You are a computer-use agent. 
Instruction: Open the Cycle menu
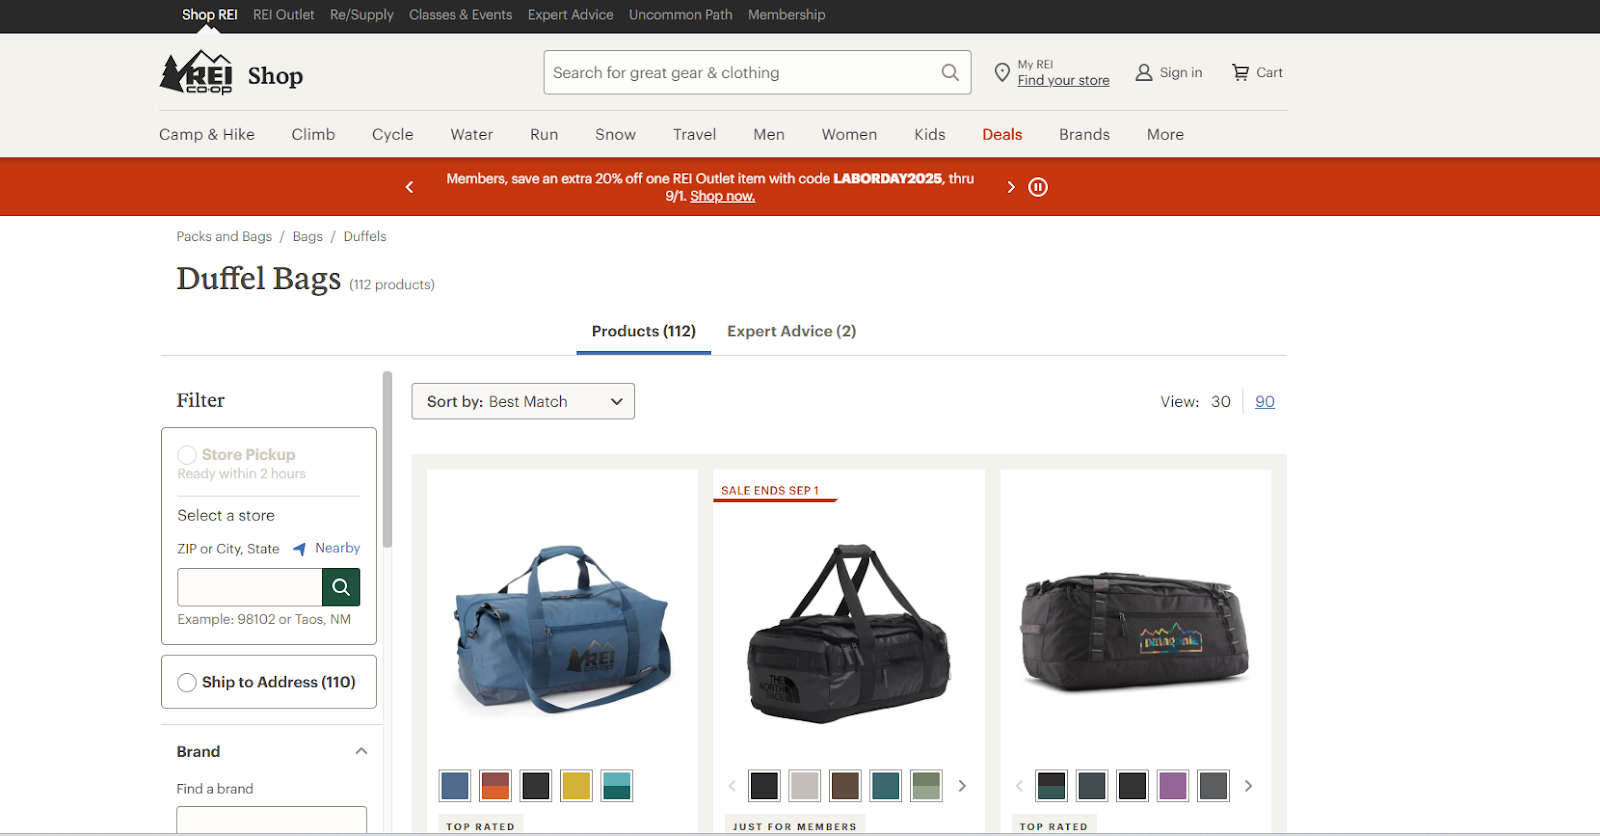click(x=392, y=134)
